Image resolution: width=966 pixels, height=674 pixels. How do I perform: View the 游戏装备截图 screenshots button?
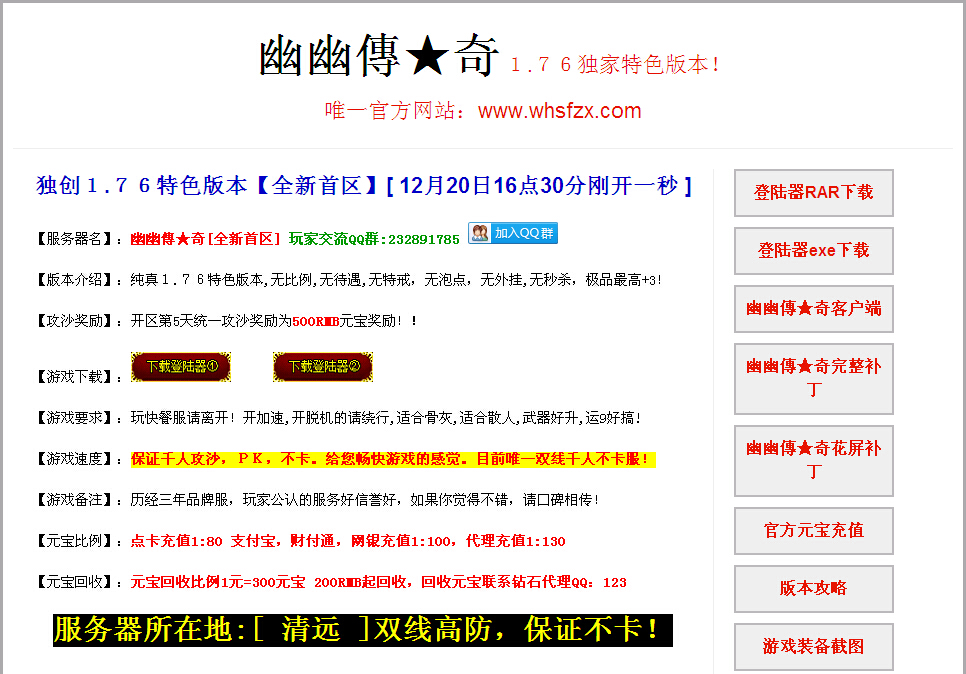[813, 647]
